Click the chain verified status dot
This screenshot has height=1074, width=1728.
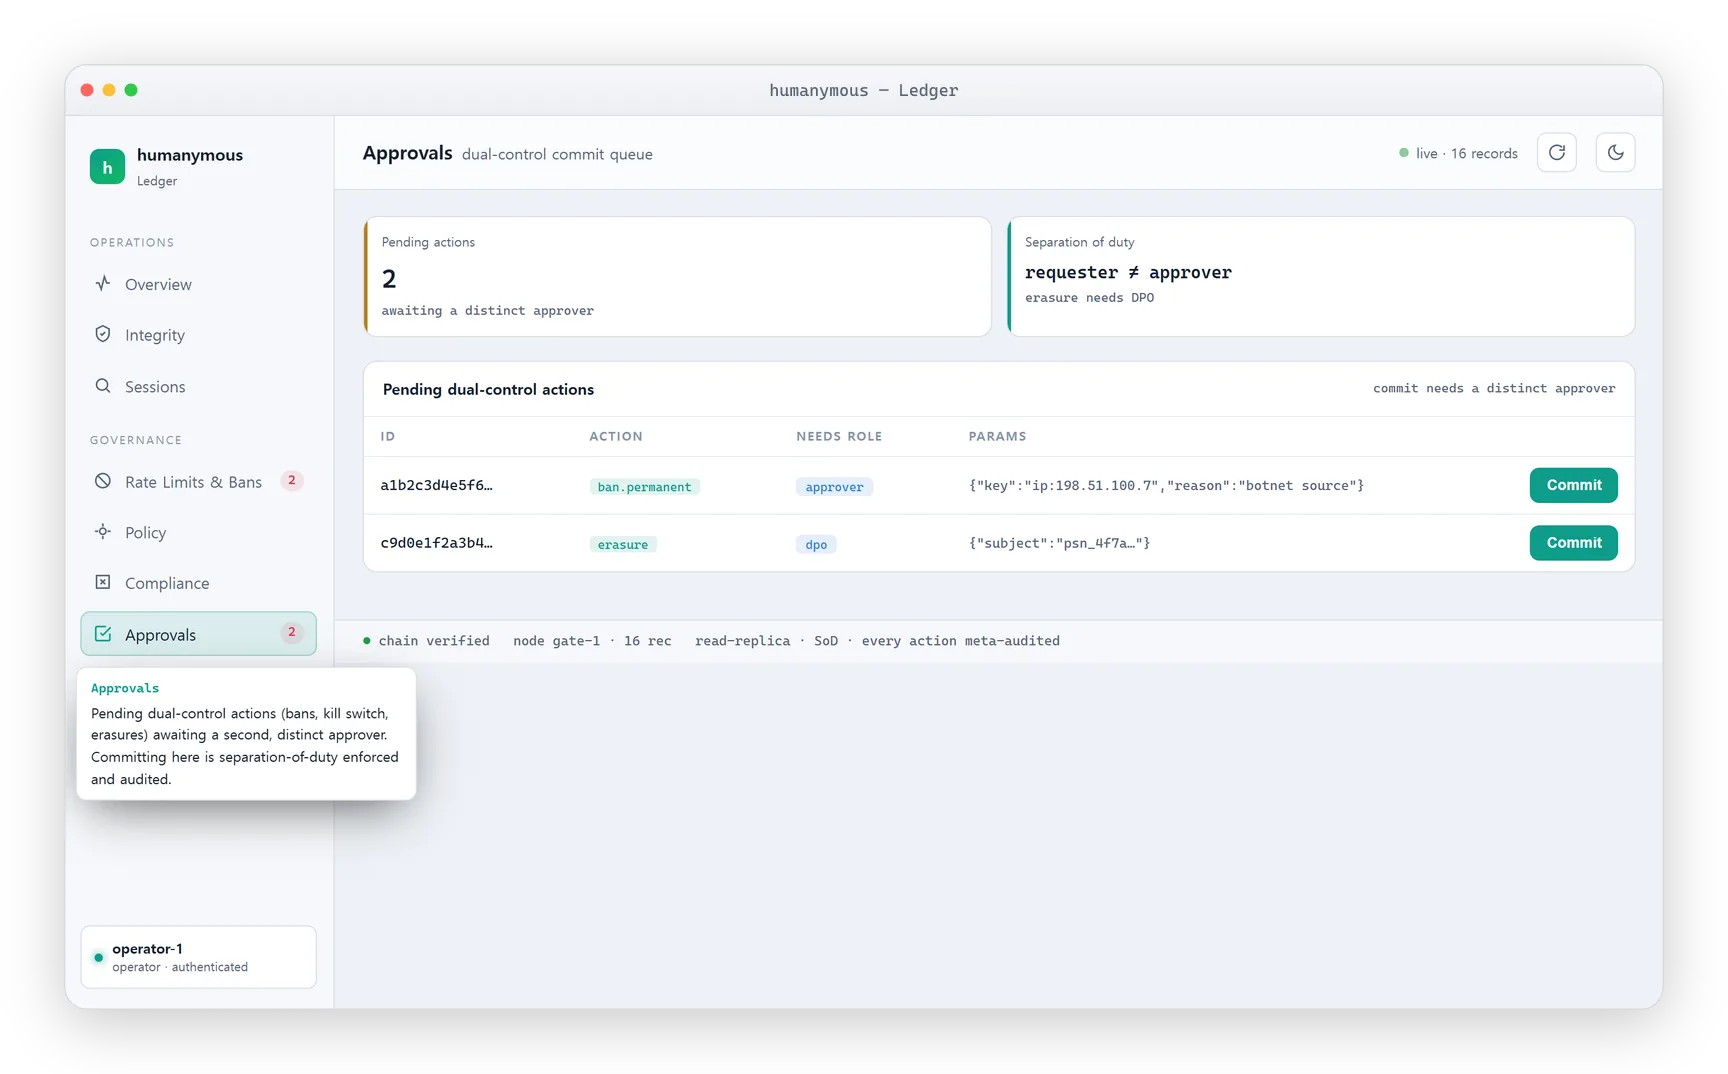coord(367,641)
